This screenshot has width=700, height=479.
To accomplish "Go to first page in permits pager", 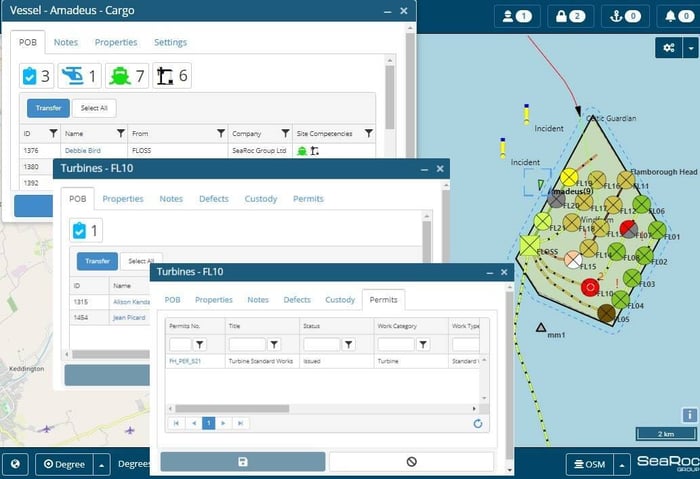I will click(176, 423).
